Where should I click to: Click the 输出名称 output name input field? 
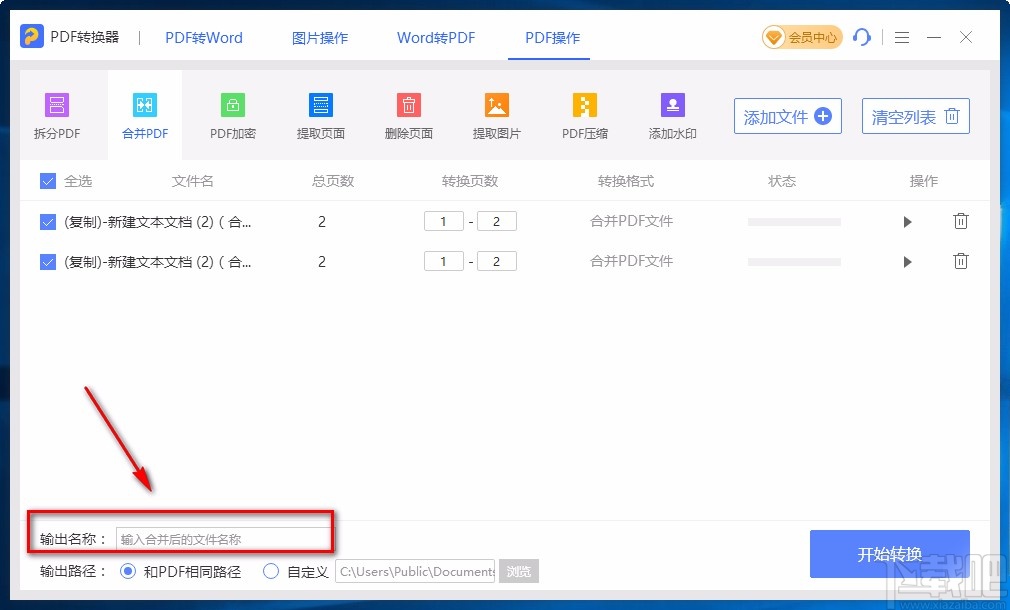(222, 538)
